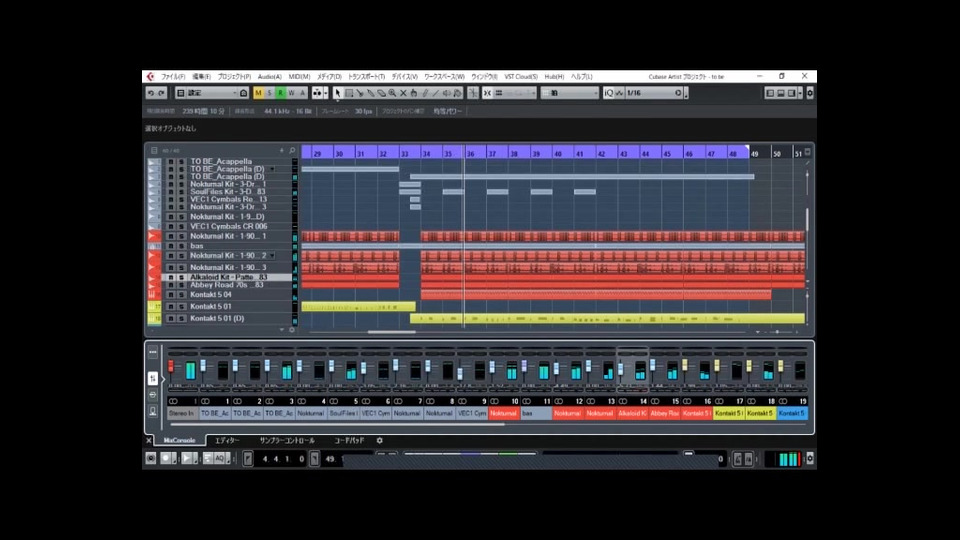Viewport: 960px width, 540px height.
Task: Open the snap type dropdown
Action: point(515,93)
